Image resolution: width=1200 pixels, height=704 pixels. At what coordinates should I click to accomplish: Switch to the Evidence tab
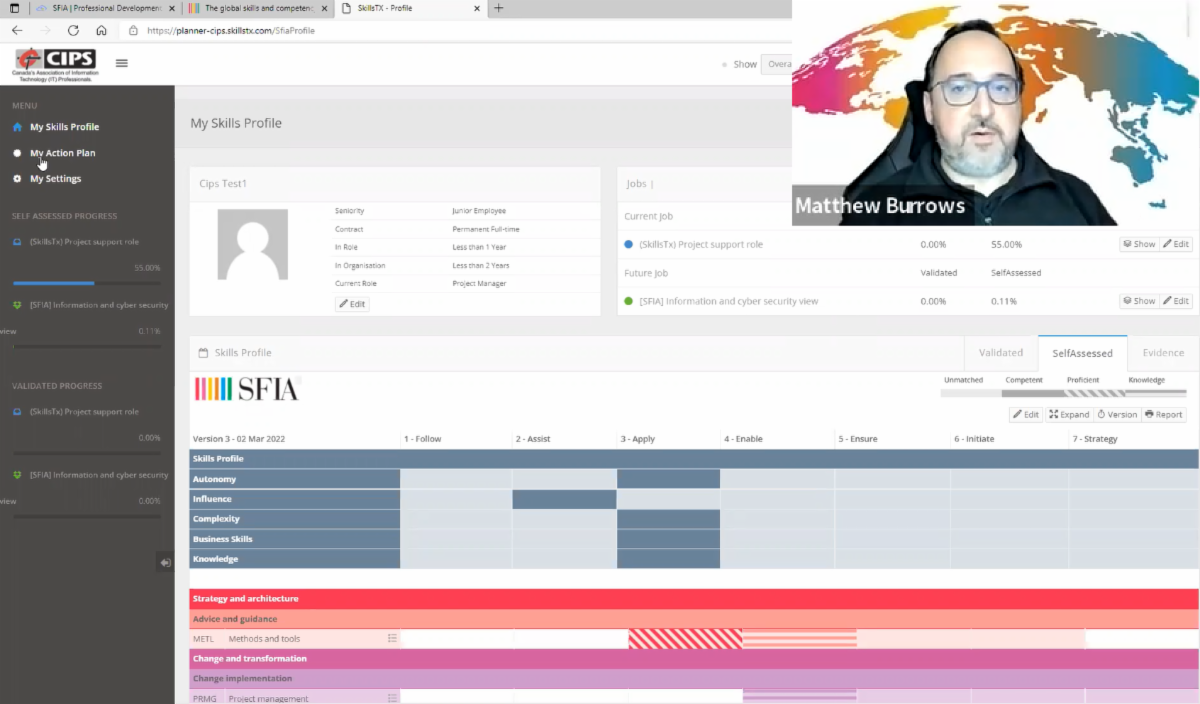pos(1163,353)
